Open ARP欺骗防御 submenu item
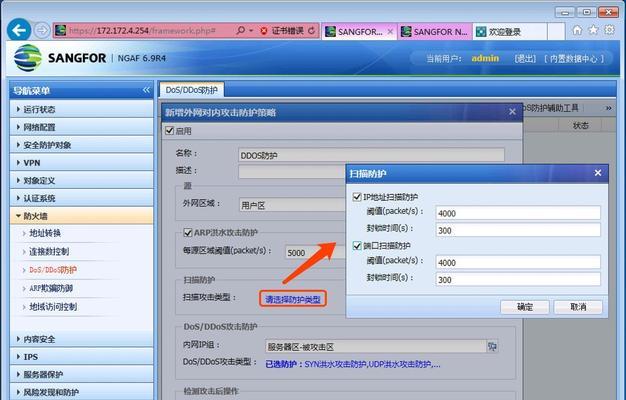 [x=51, y=288]
